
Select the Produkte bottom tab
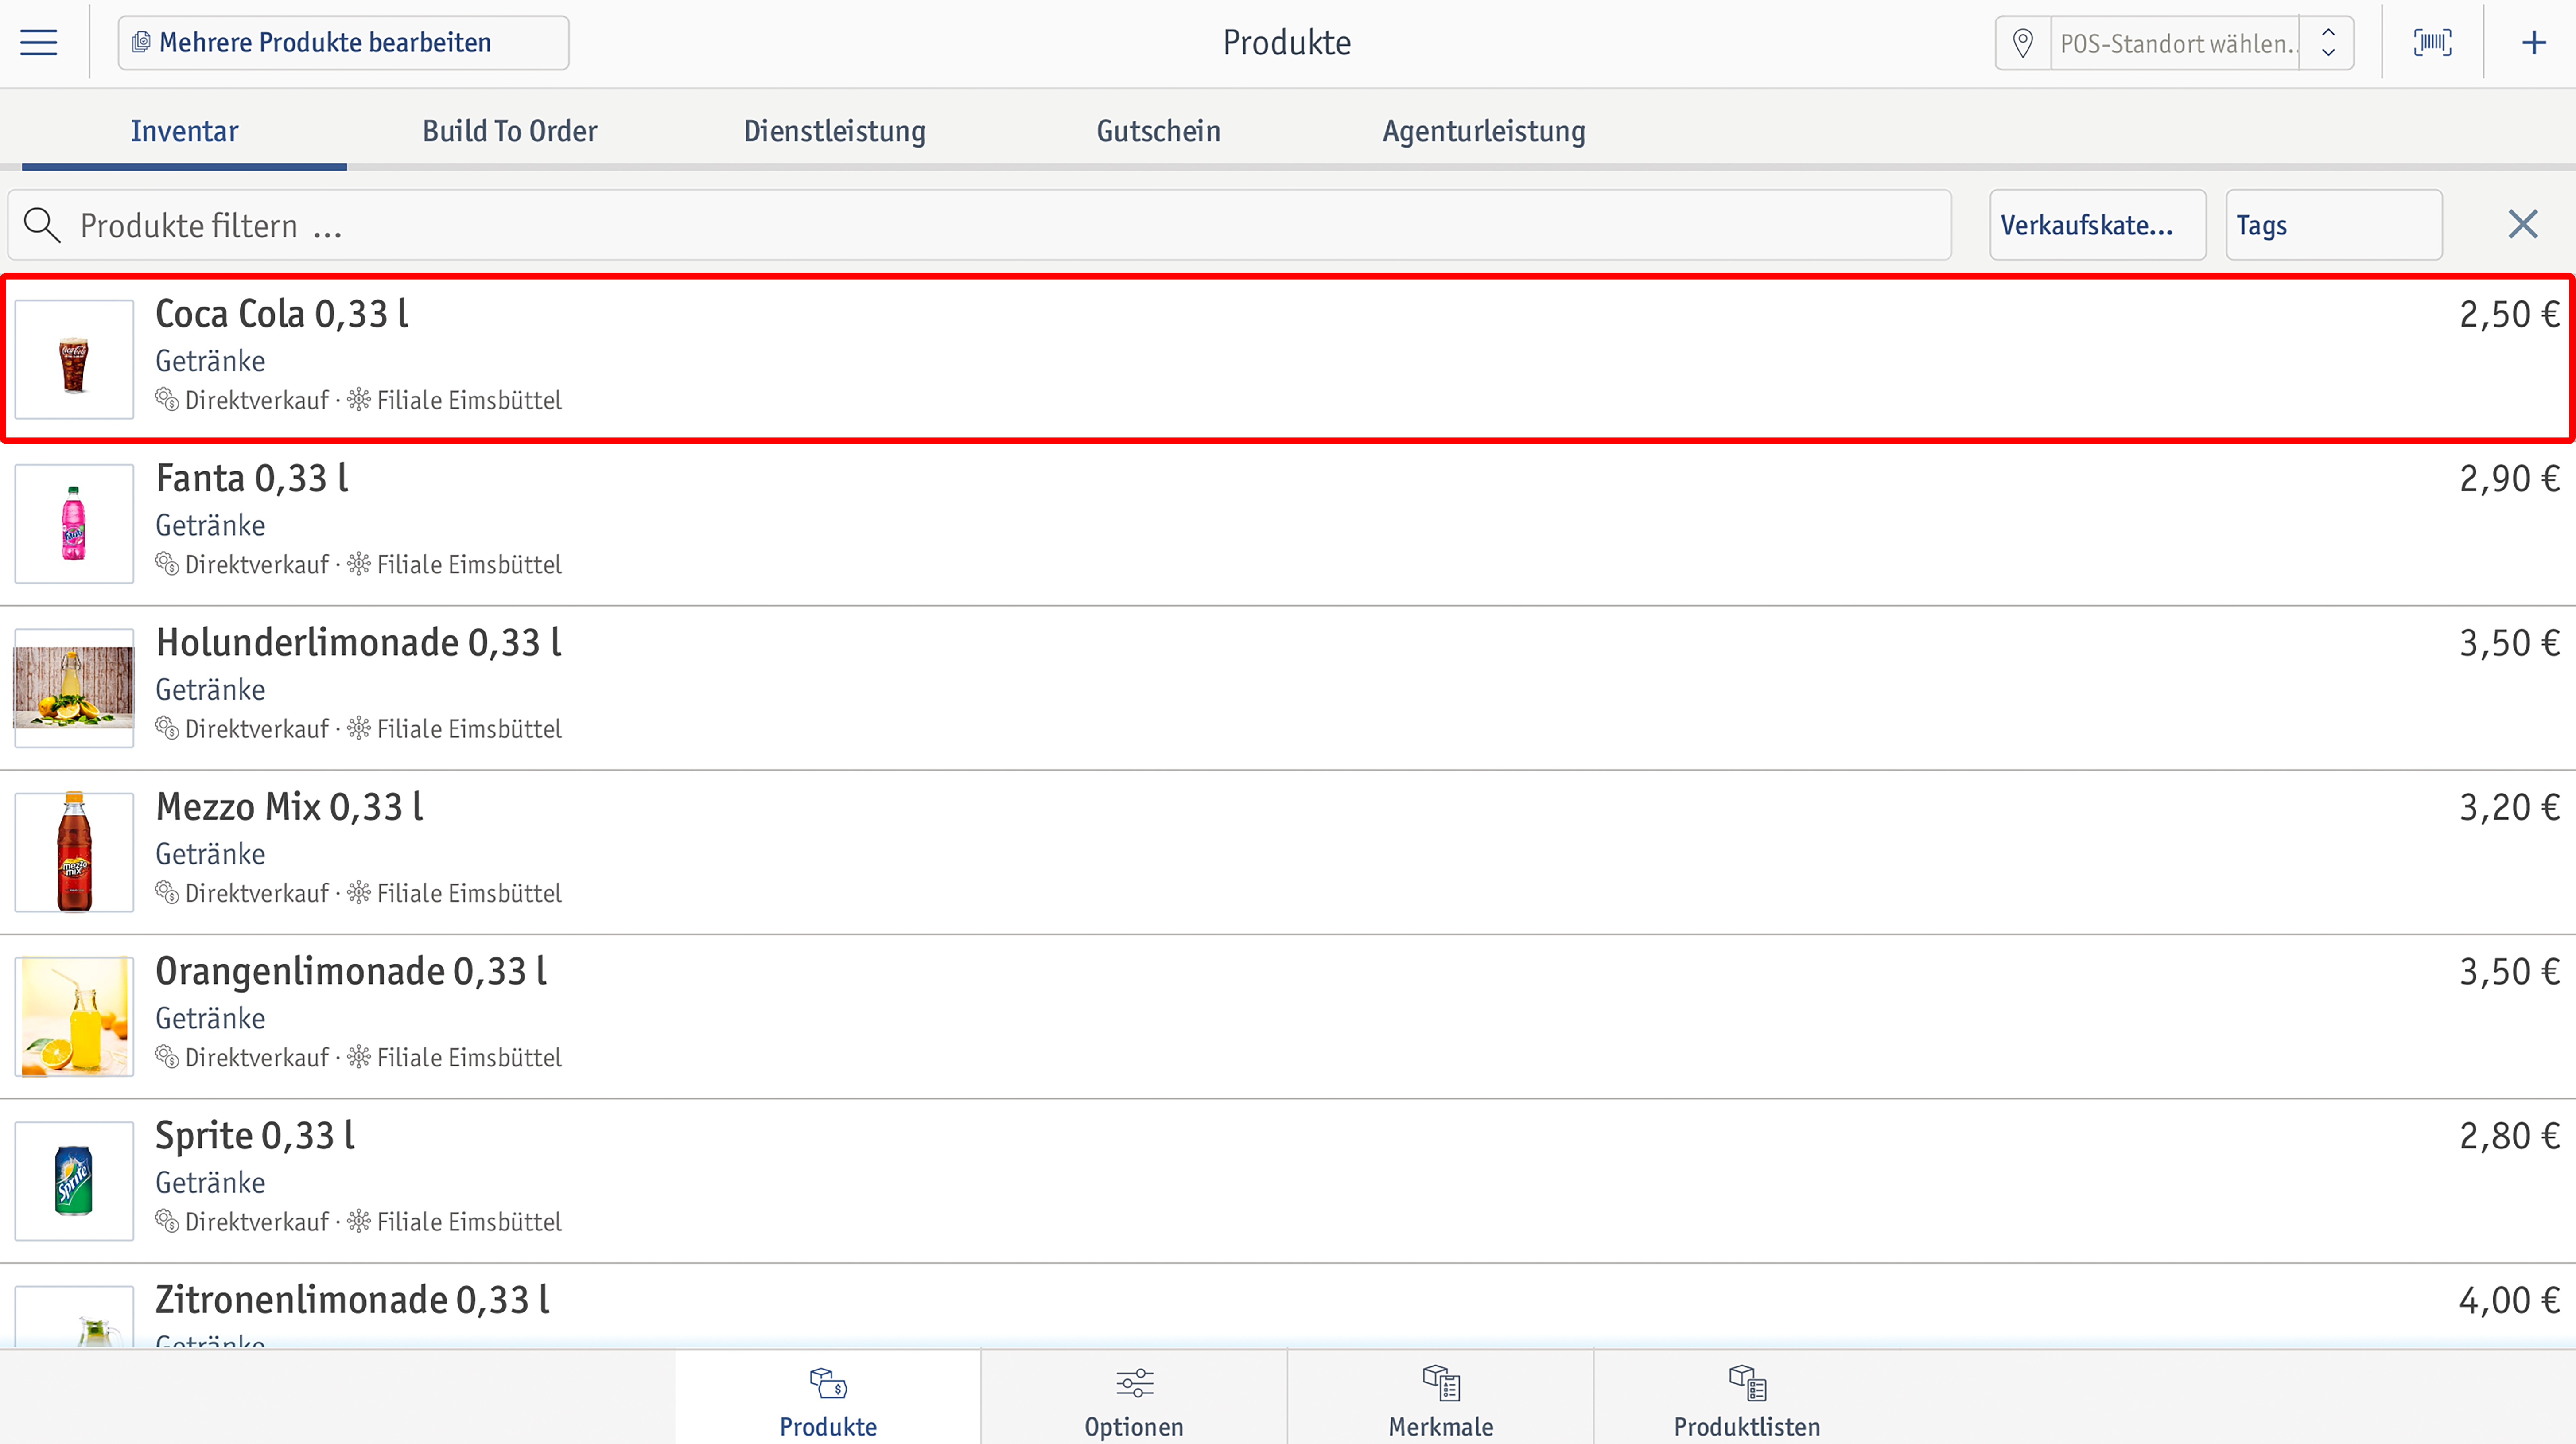tap(828, 1398)
